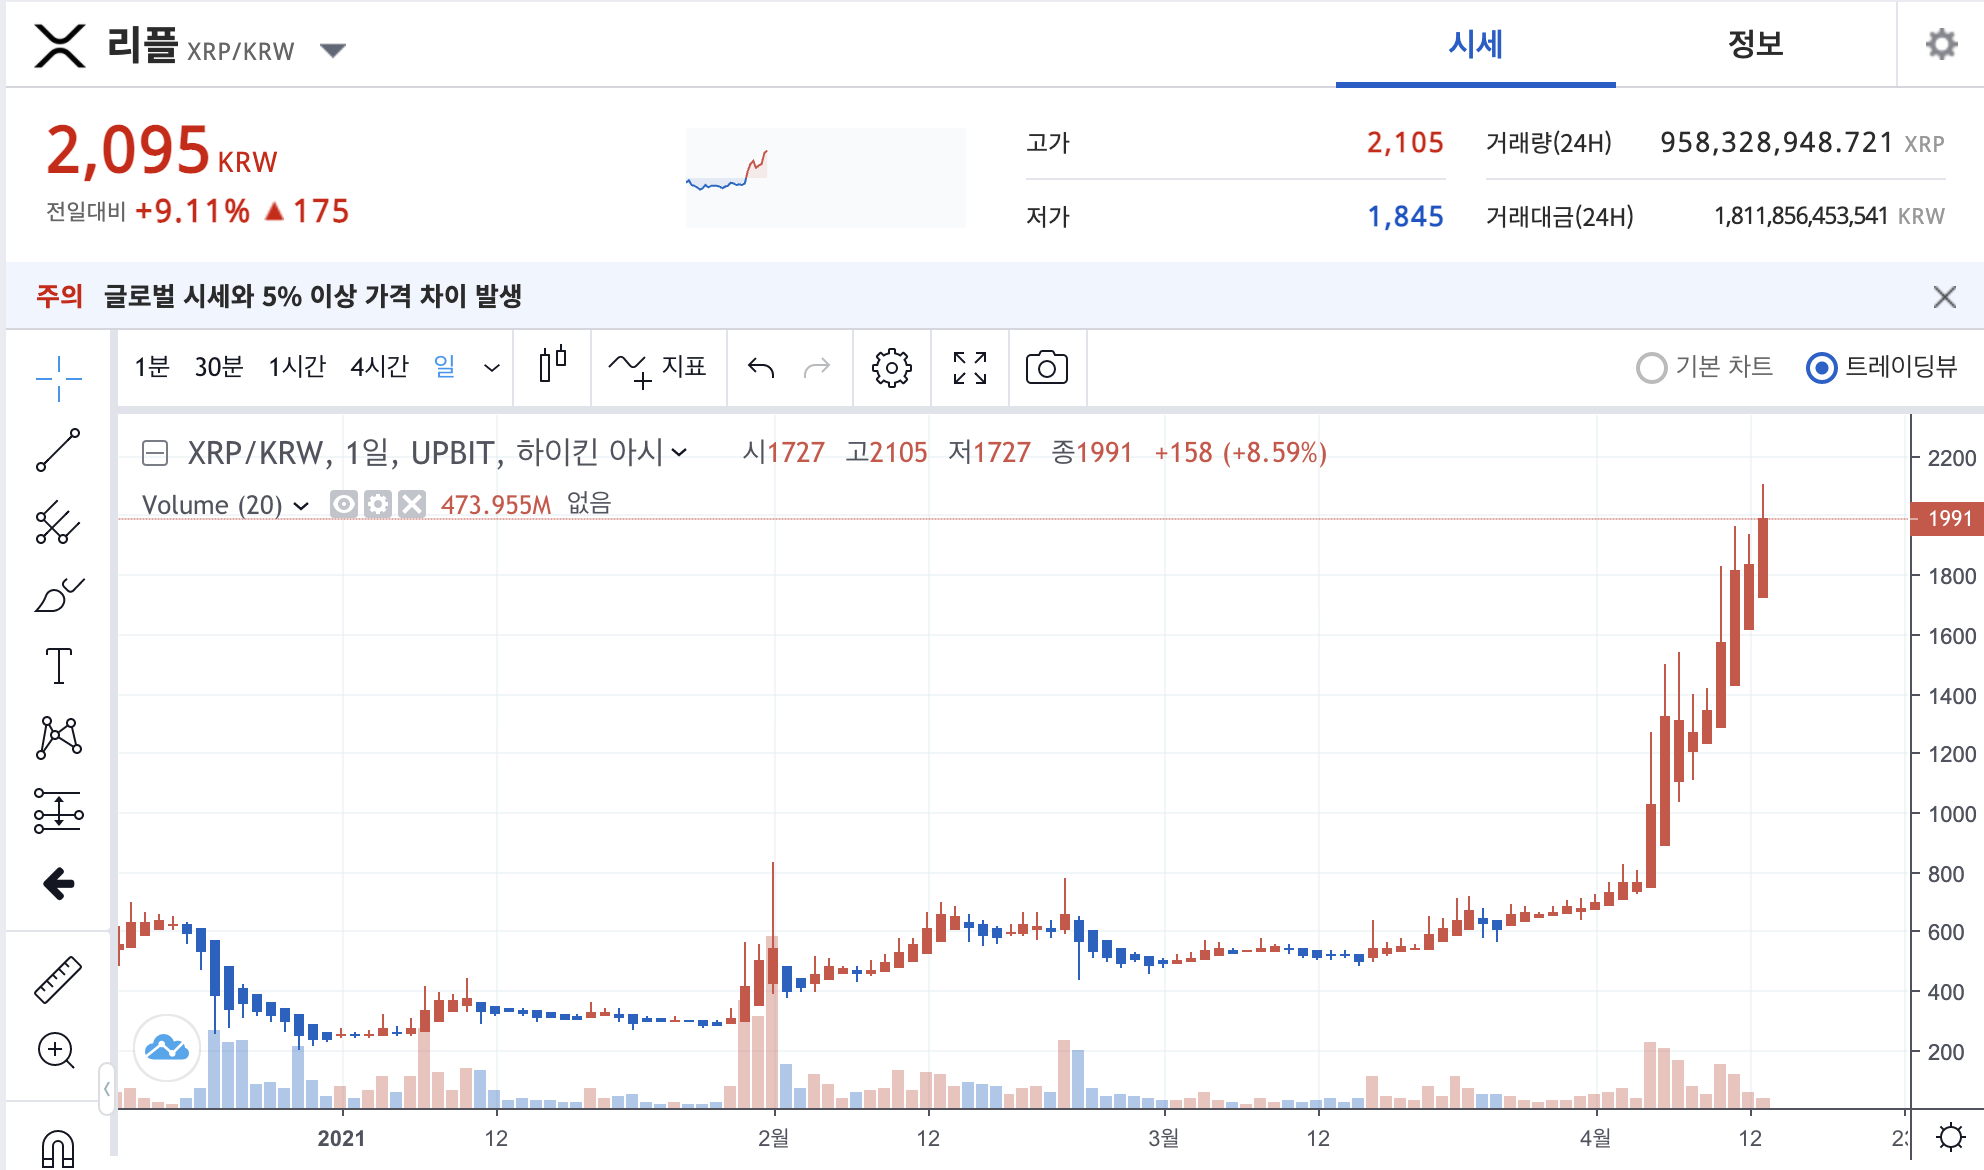Hide the Volume indicator with eye icon

pyautogui.click(x=343, y=504)
